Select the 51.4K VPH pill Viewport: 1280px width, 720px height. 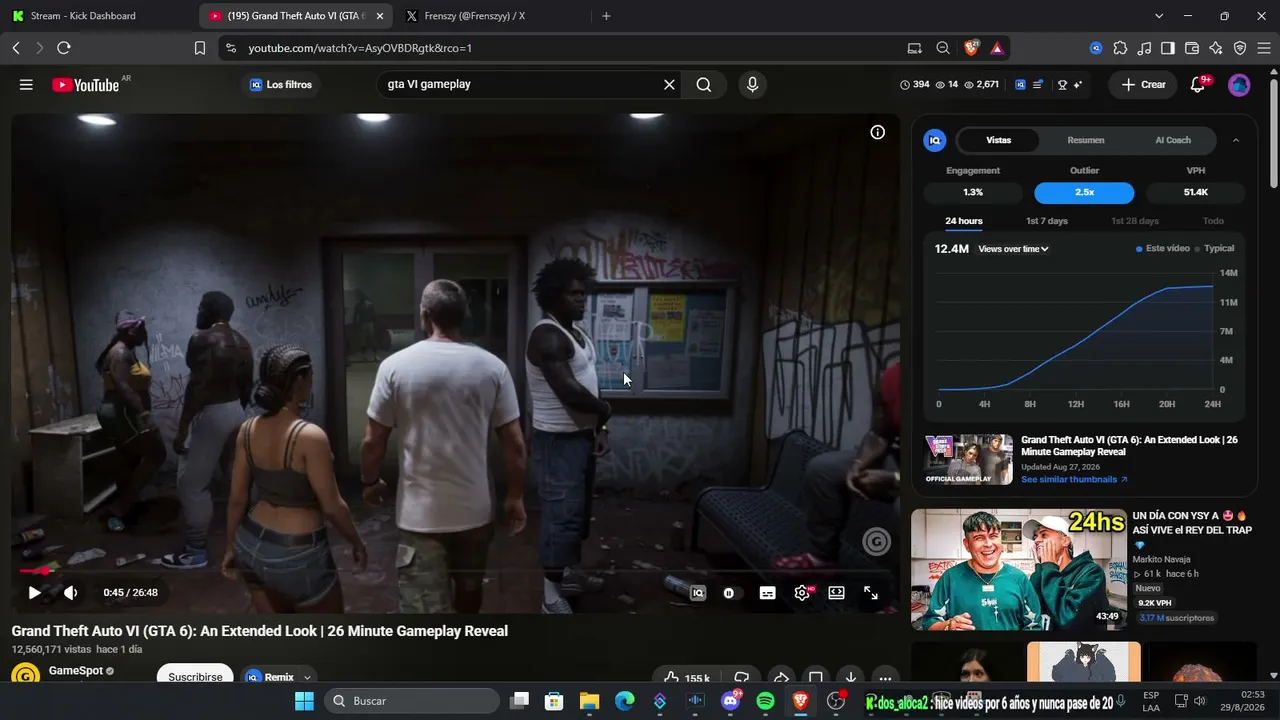pyautogui.click(x=1196, y=193)
